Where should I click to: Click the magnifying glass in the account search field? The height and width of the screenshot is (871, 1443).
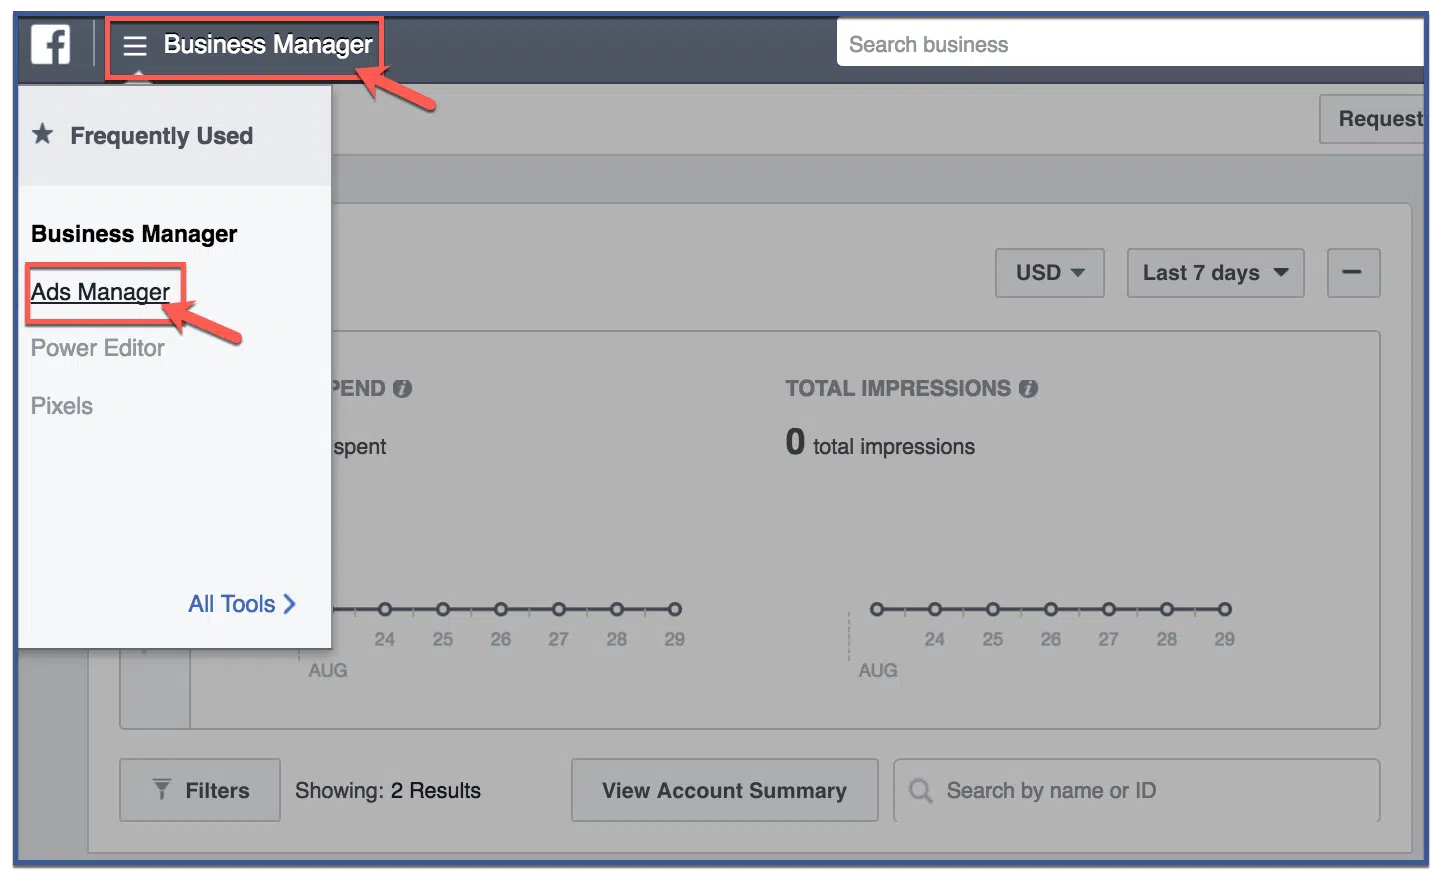919,790
